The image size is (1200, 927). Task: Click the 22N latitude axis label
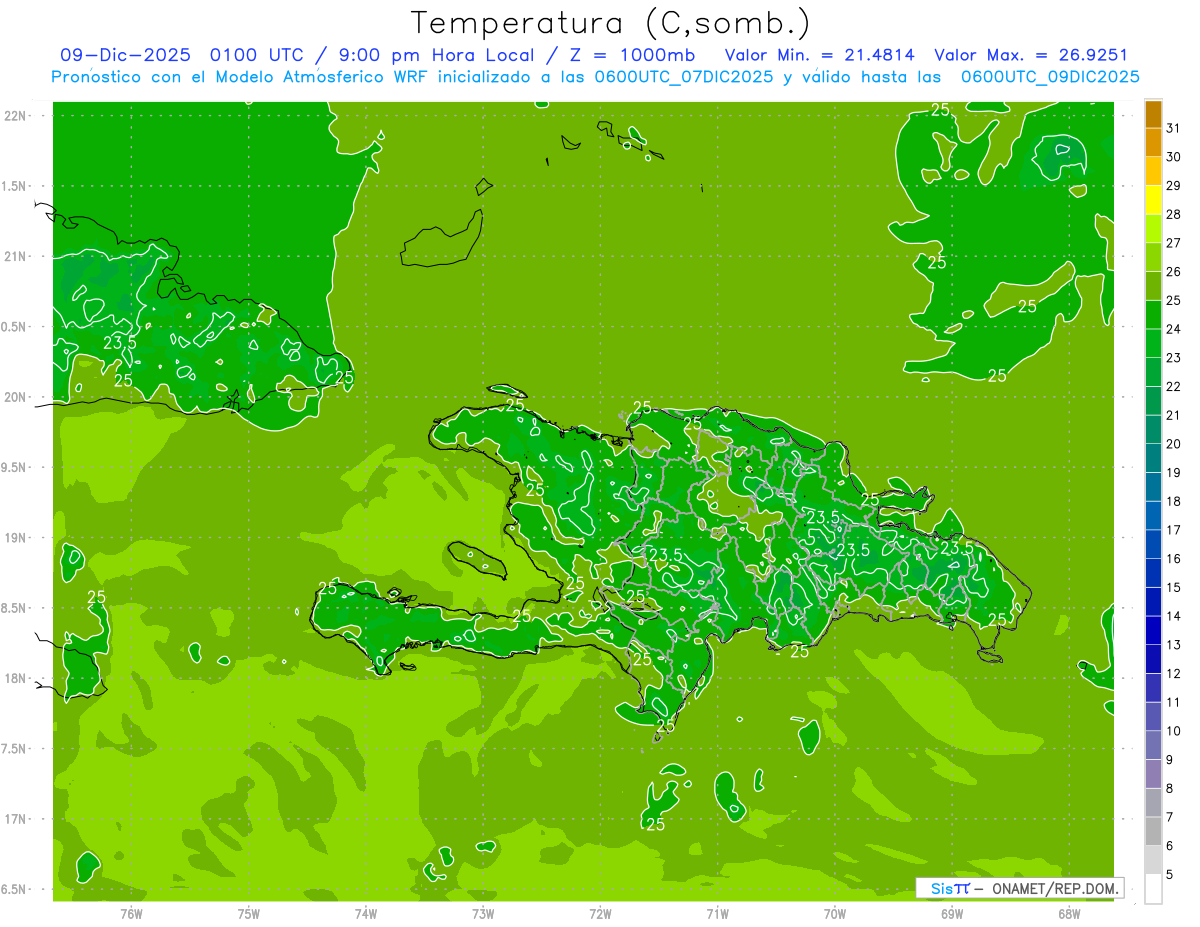(16, 115)
